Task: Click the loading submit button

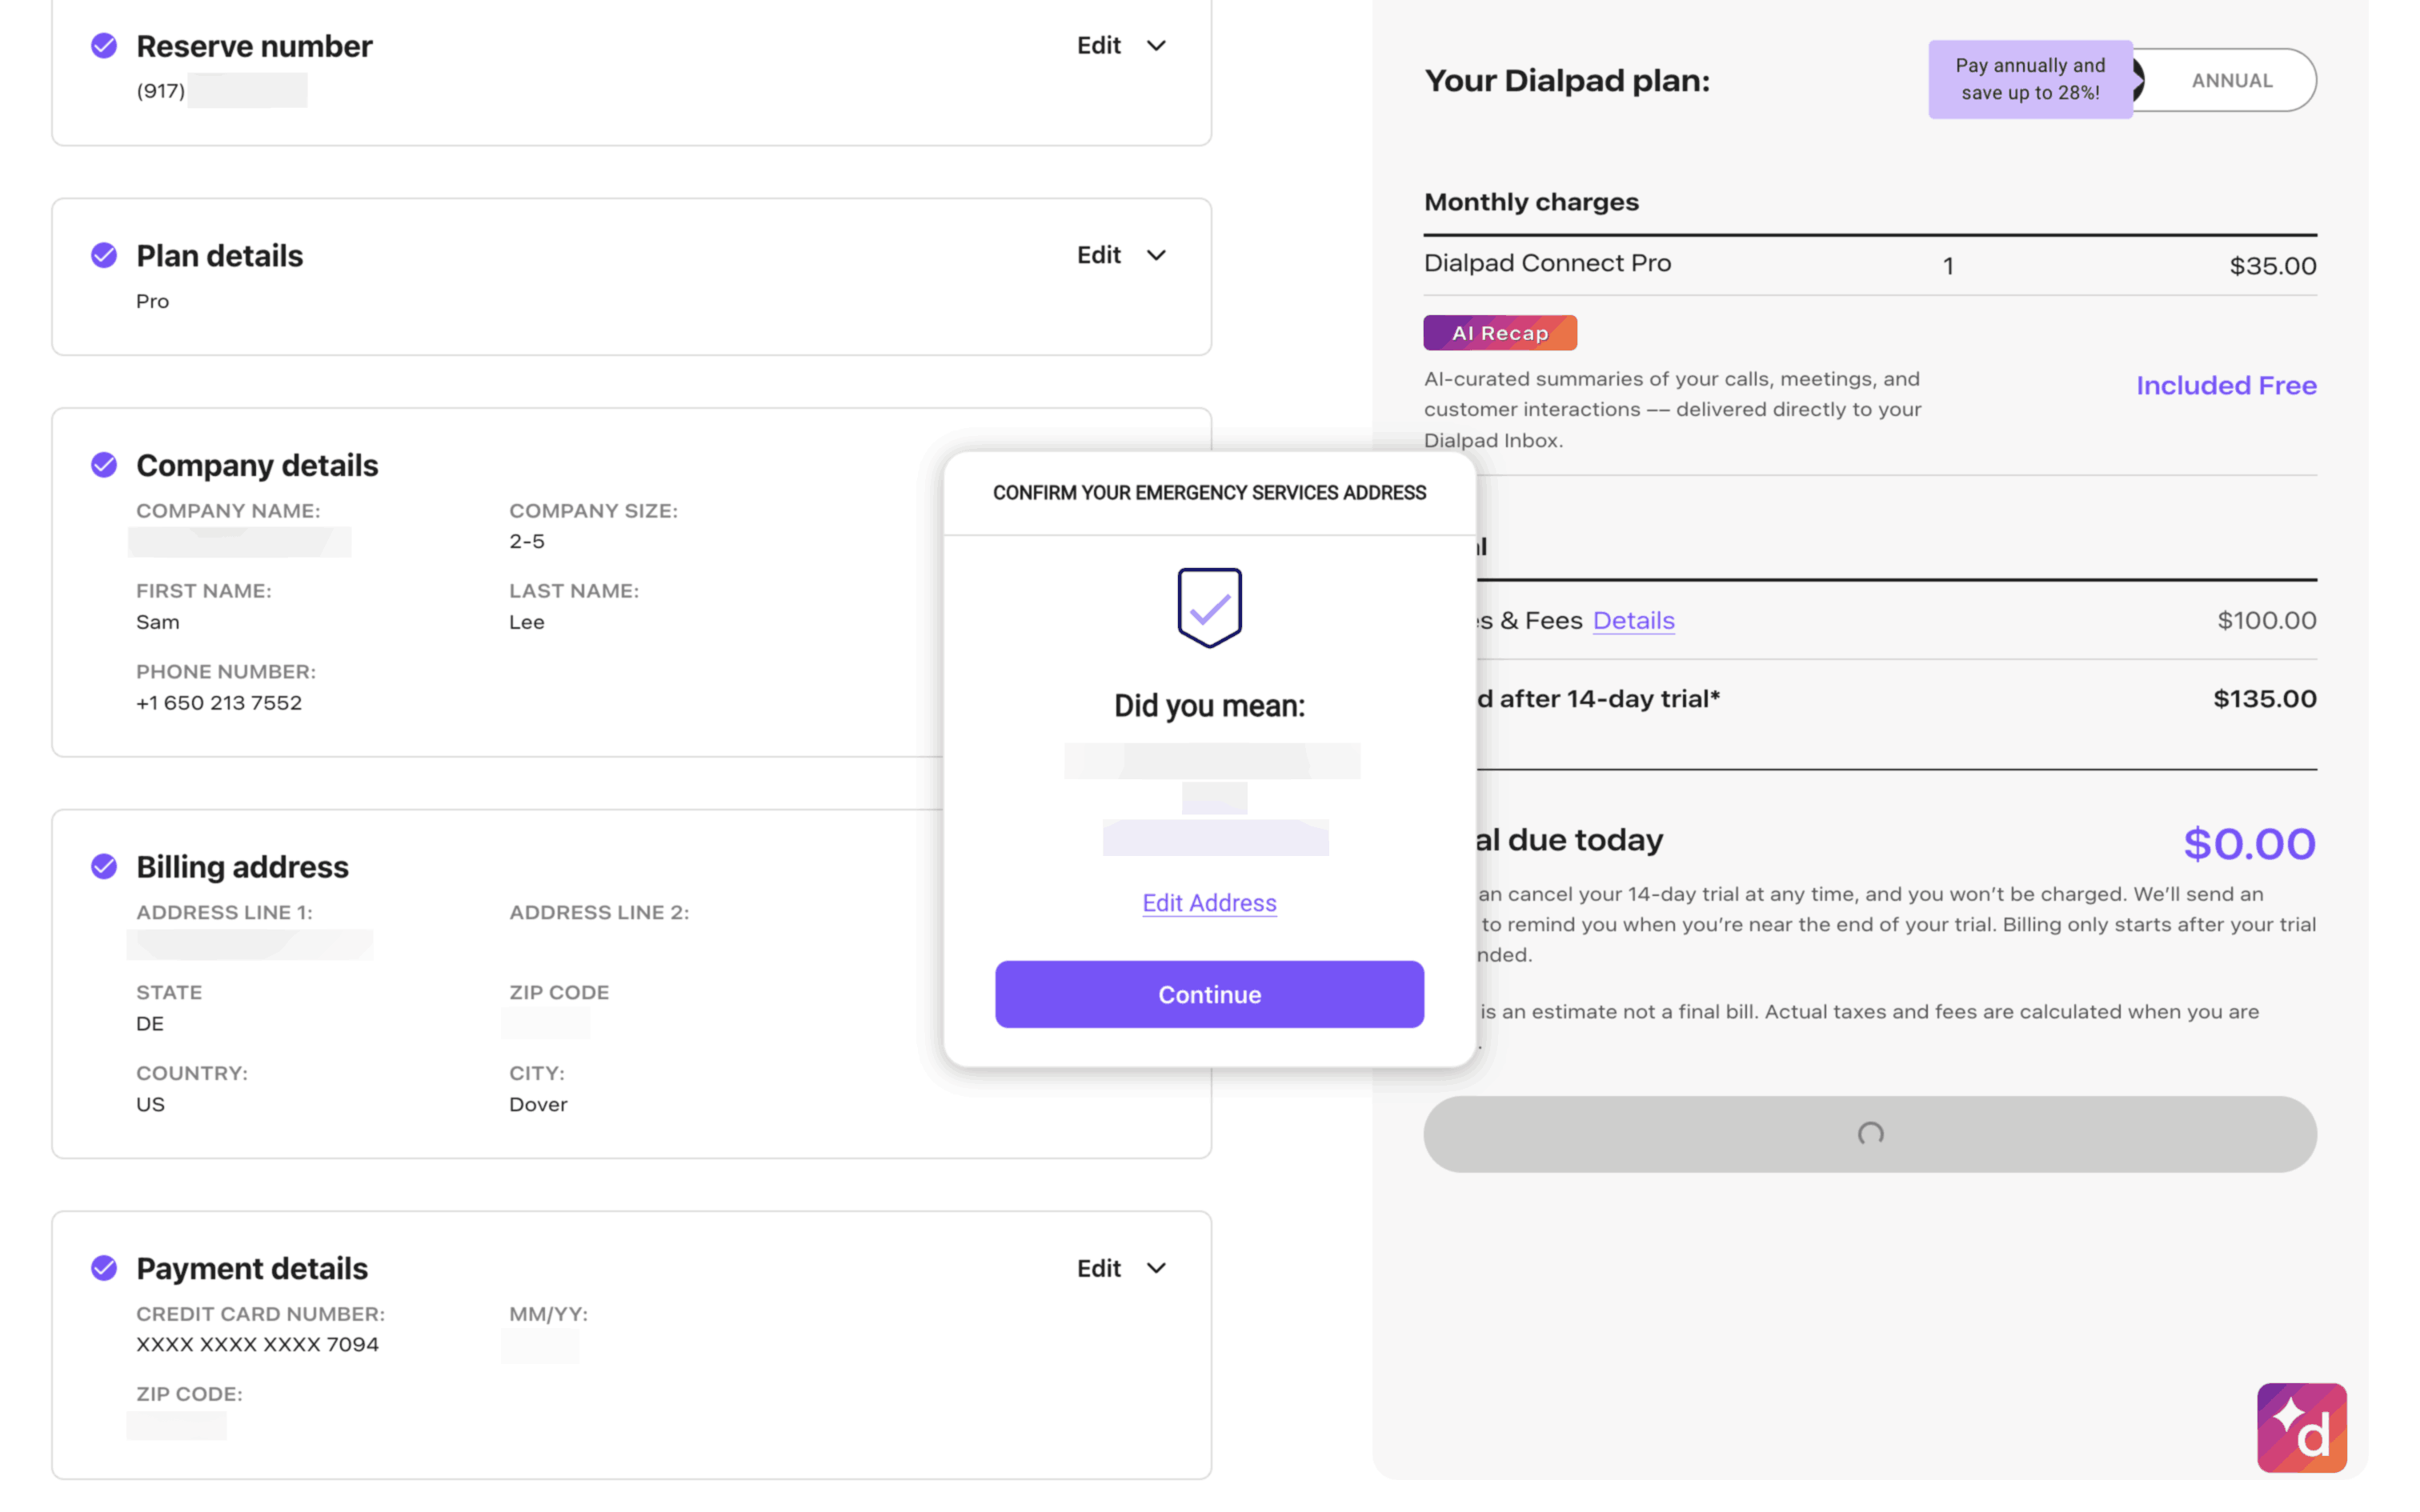Action: (1869, 1134)
